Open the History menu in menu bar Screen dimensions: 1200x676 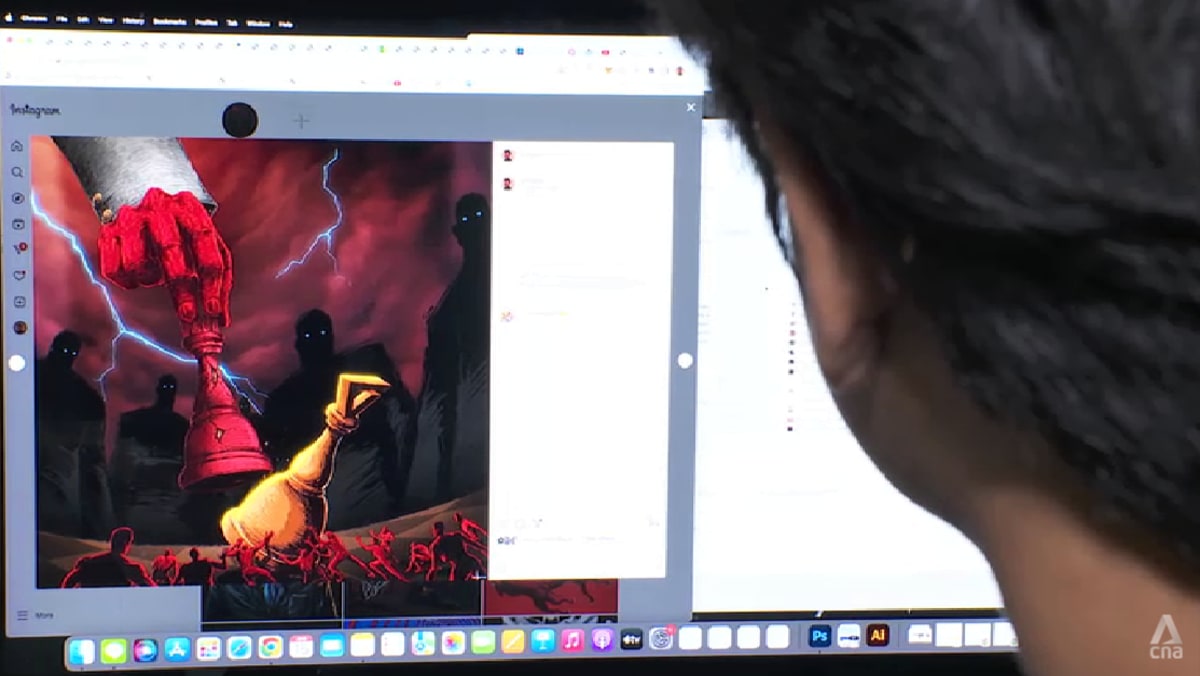[133, 20]
